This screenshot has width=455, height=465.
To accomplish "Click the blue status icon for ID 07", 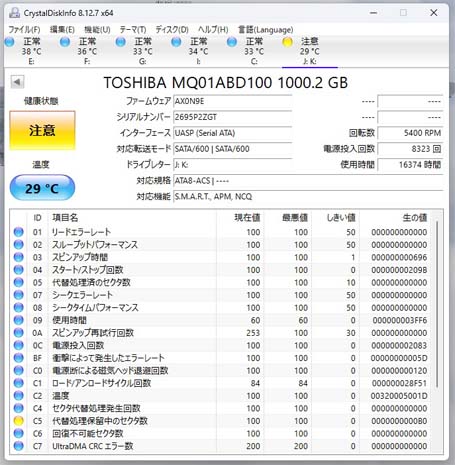I will coord(19,295).
